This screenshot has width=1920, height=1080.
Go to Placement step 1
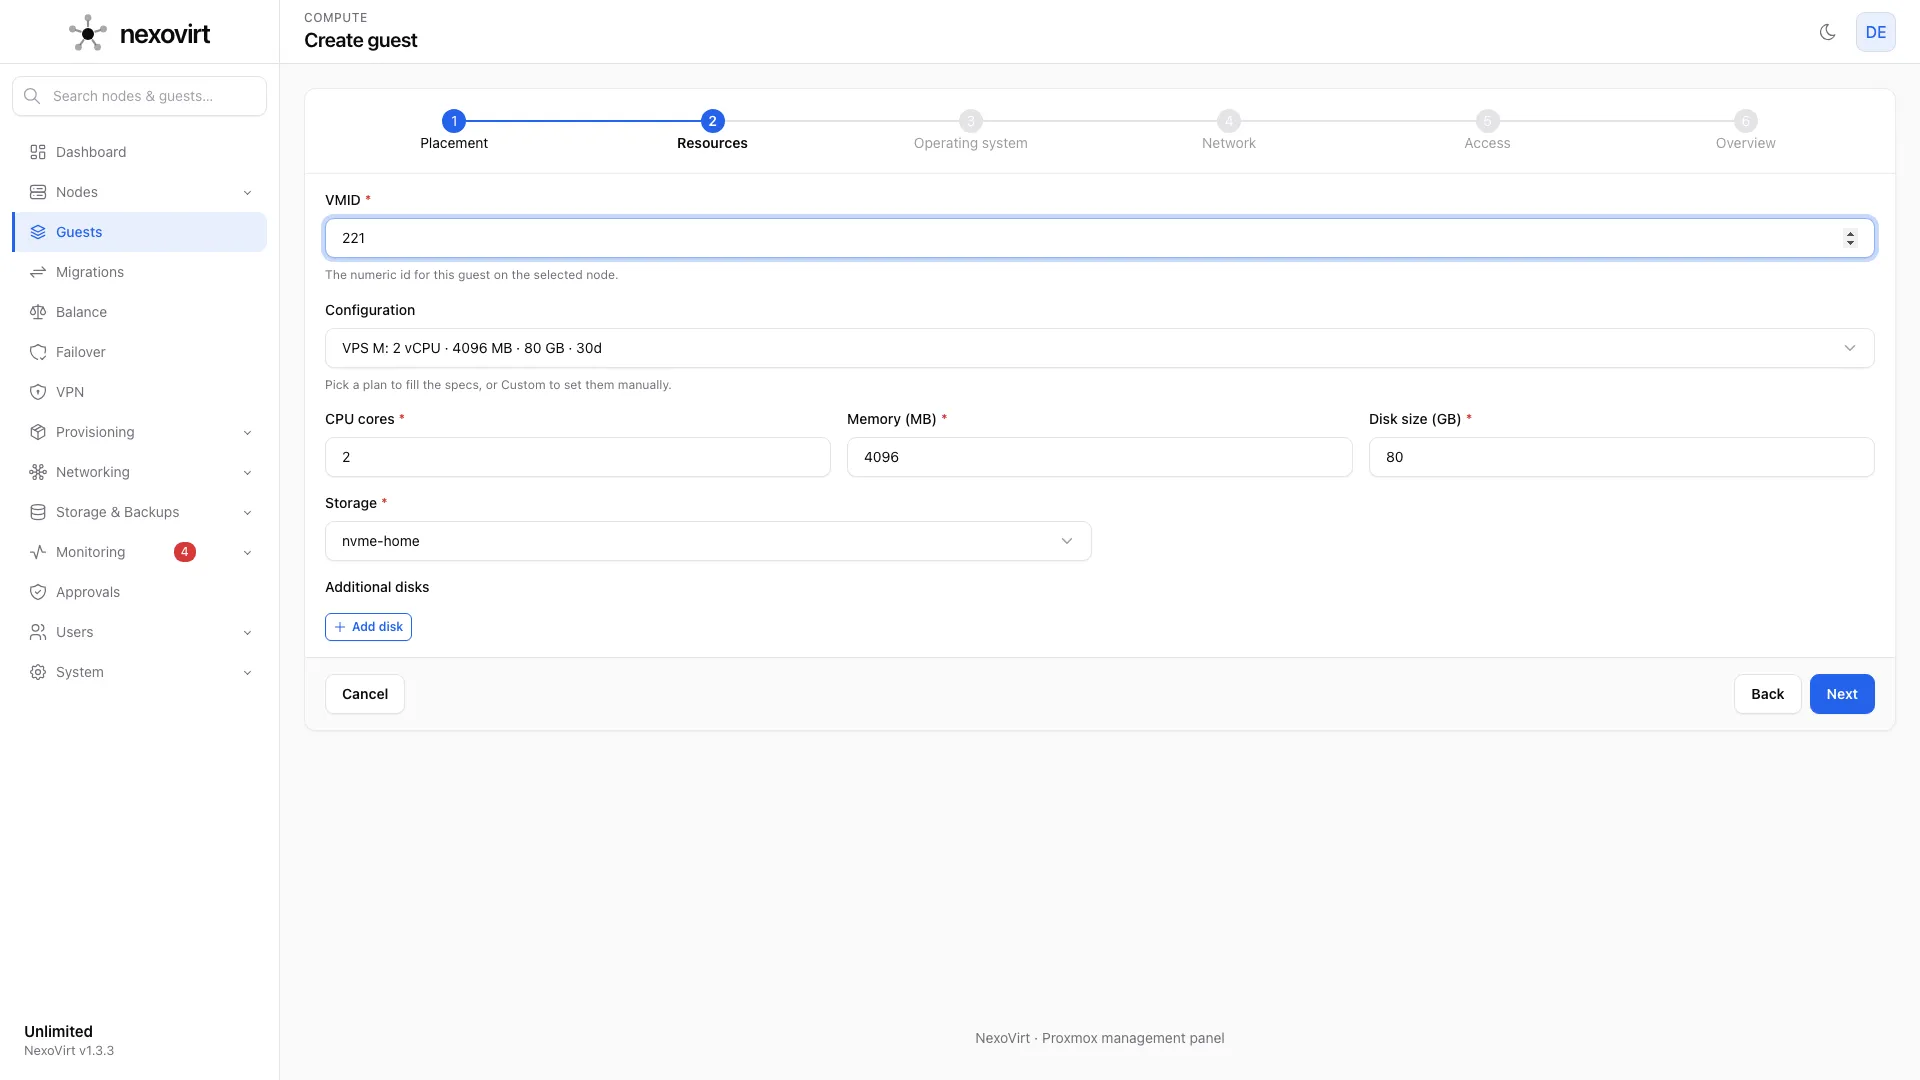pyautogui.click(x=454, y=130)
